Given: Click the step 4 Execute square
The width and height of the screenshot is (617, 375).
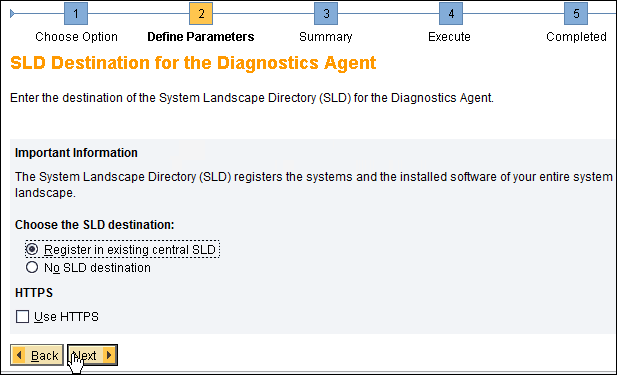Looking at the screenshot, I should [451, 14].
